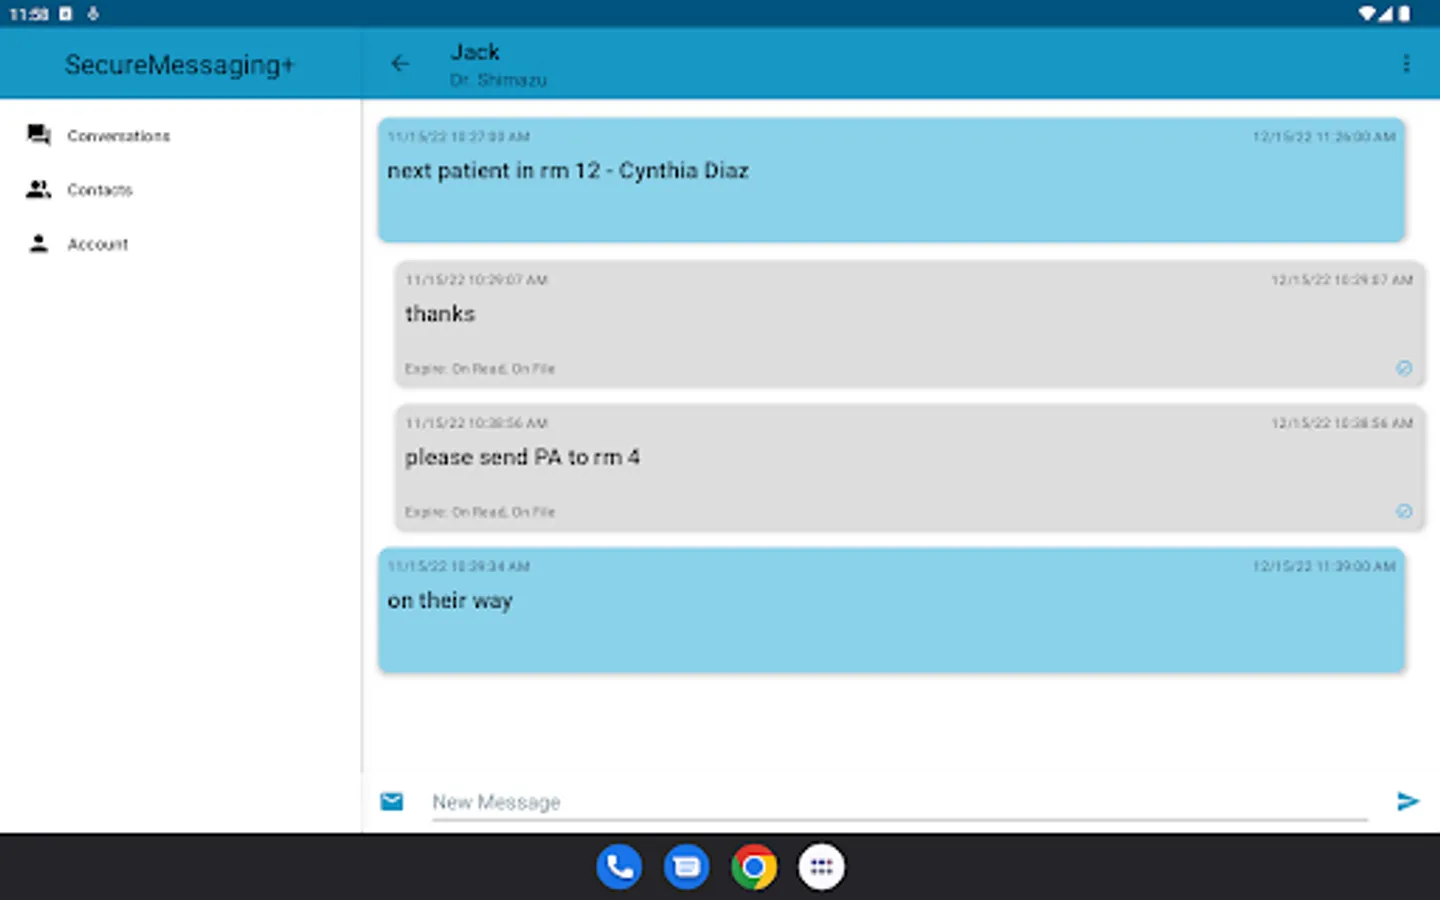Tap status icon on 'please send PA' message
Viewport: 1440px width, 900px height.
pos(1404,511)
